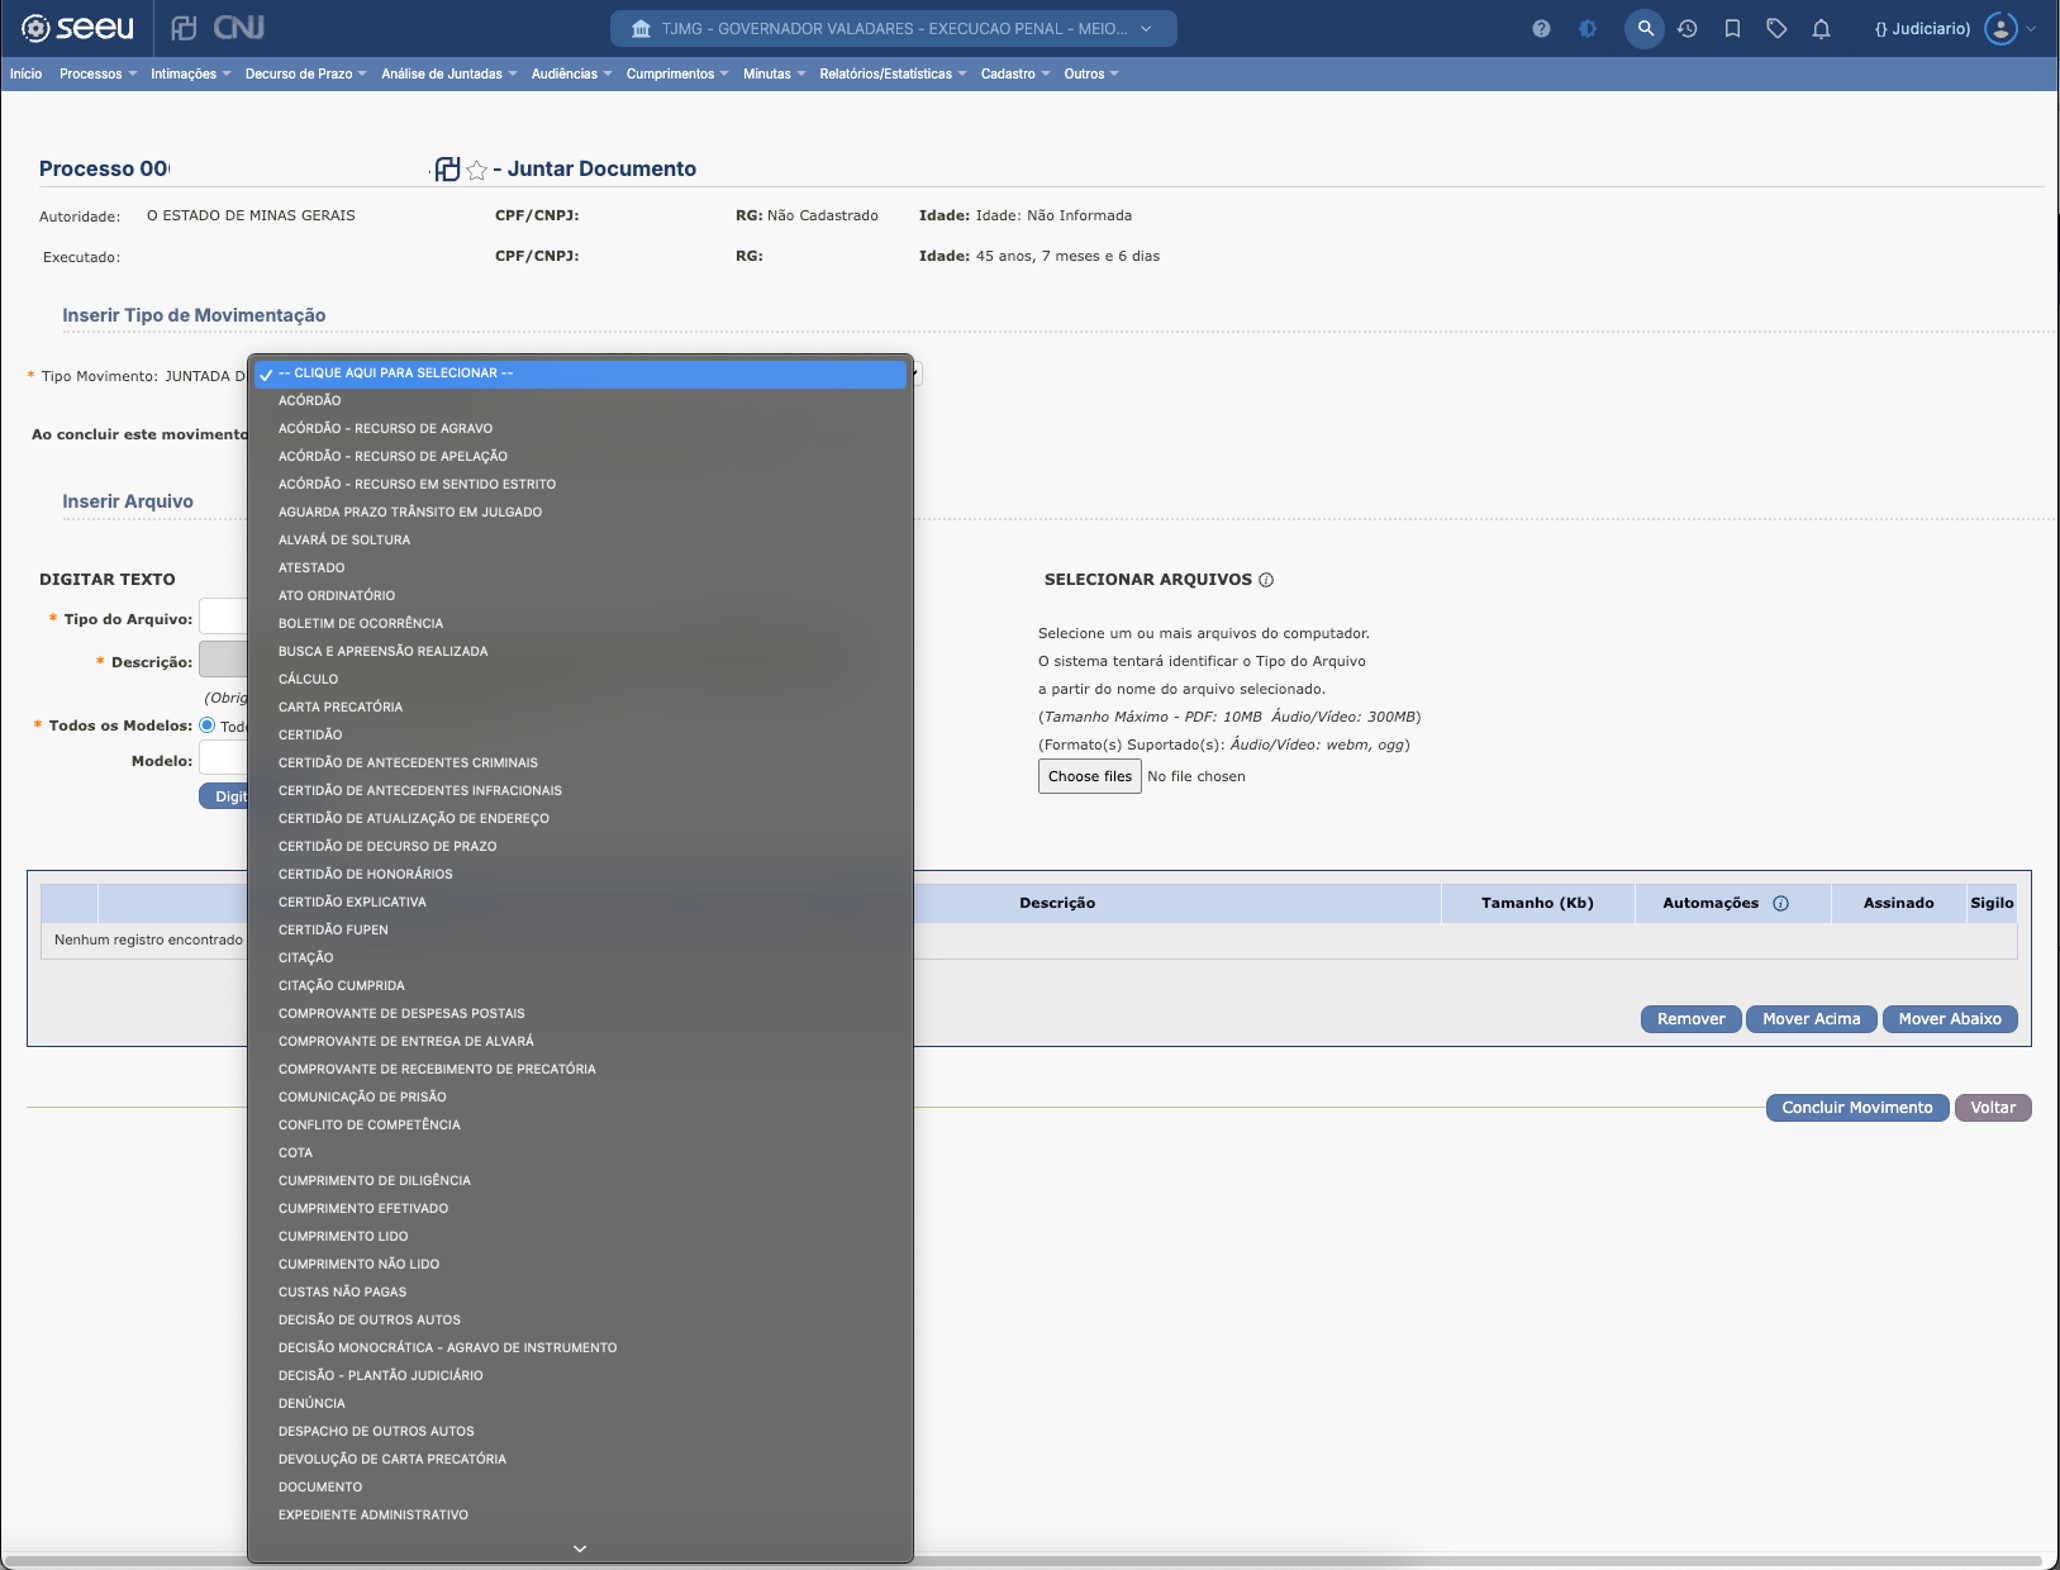Open the search icon in the top bar

click(x=1644, y=28)
